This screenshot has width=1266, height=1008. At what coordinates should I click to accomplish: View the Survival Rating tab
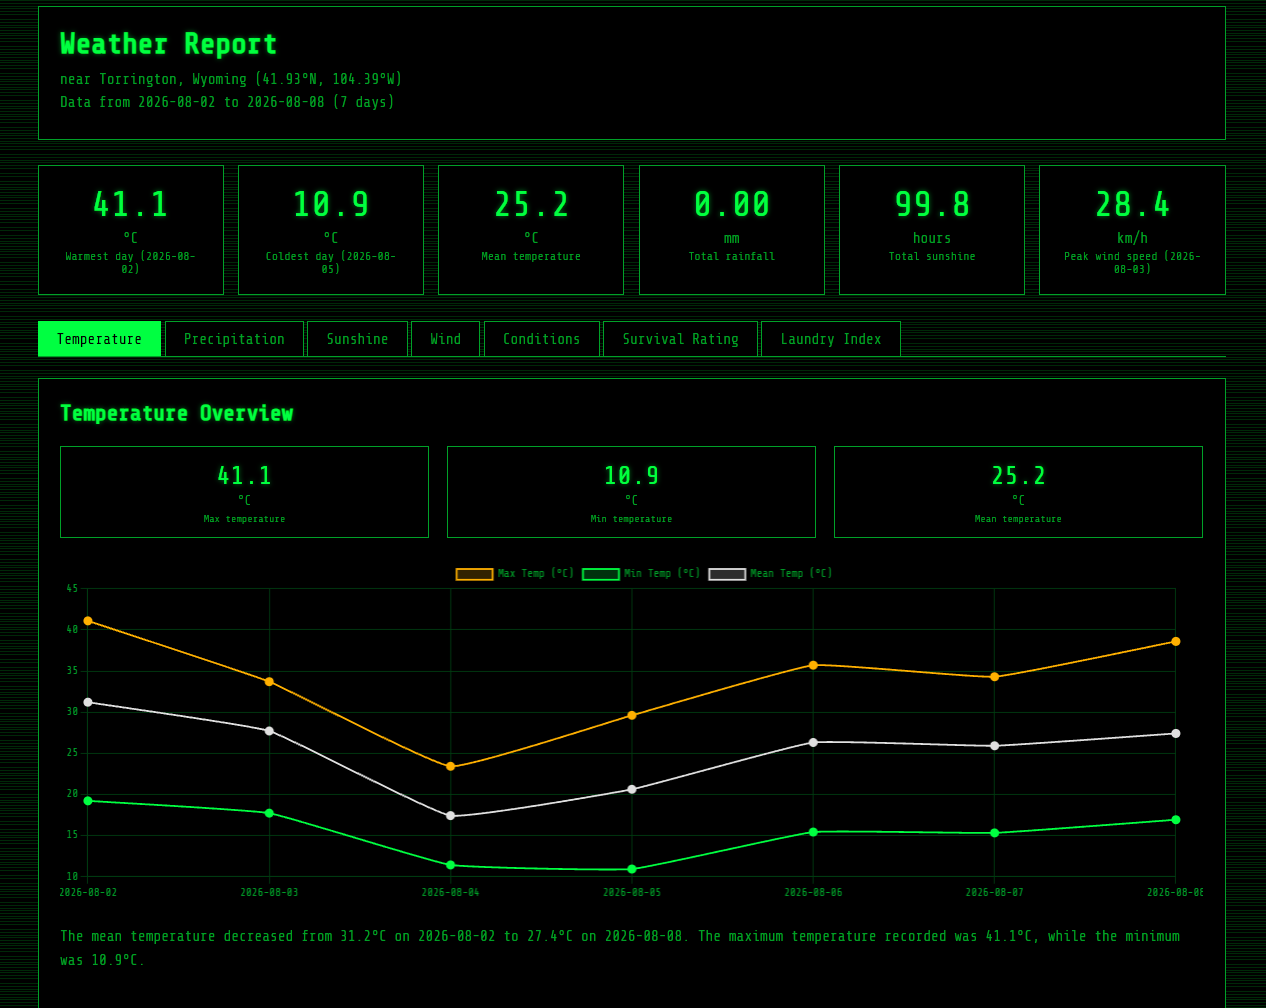click(x=680, y=339)
